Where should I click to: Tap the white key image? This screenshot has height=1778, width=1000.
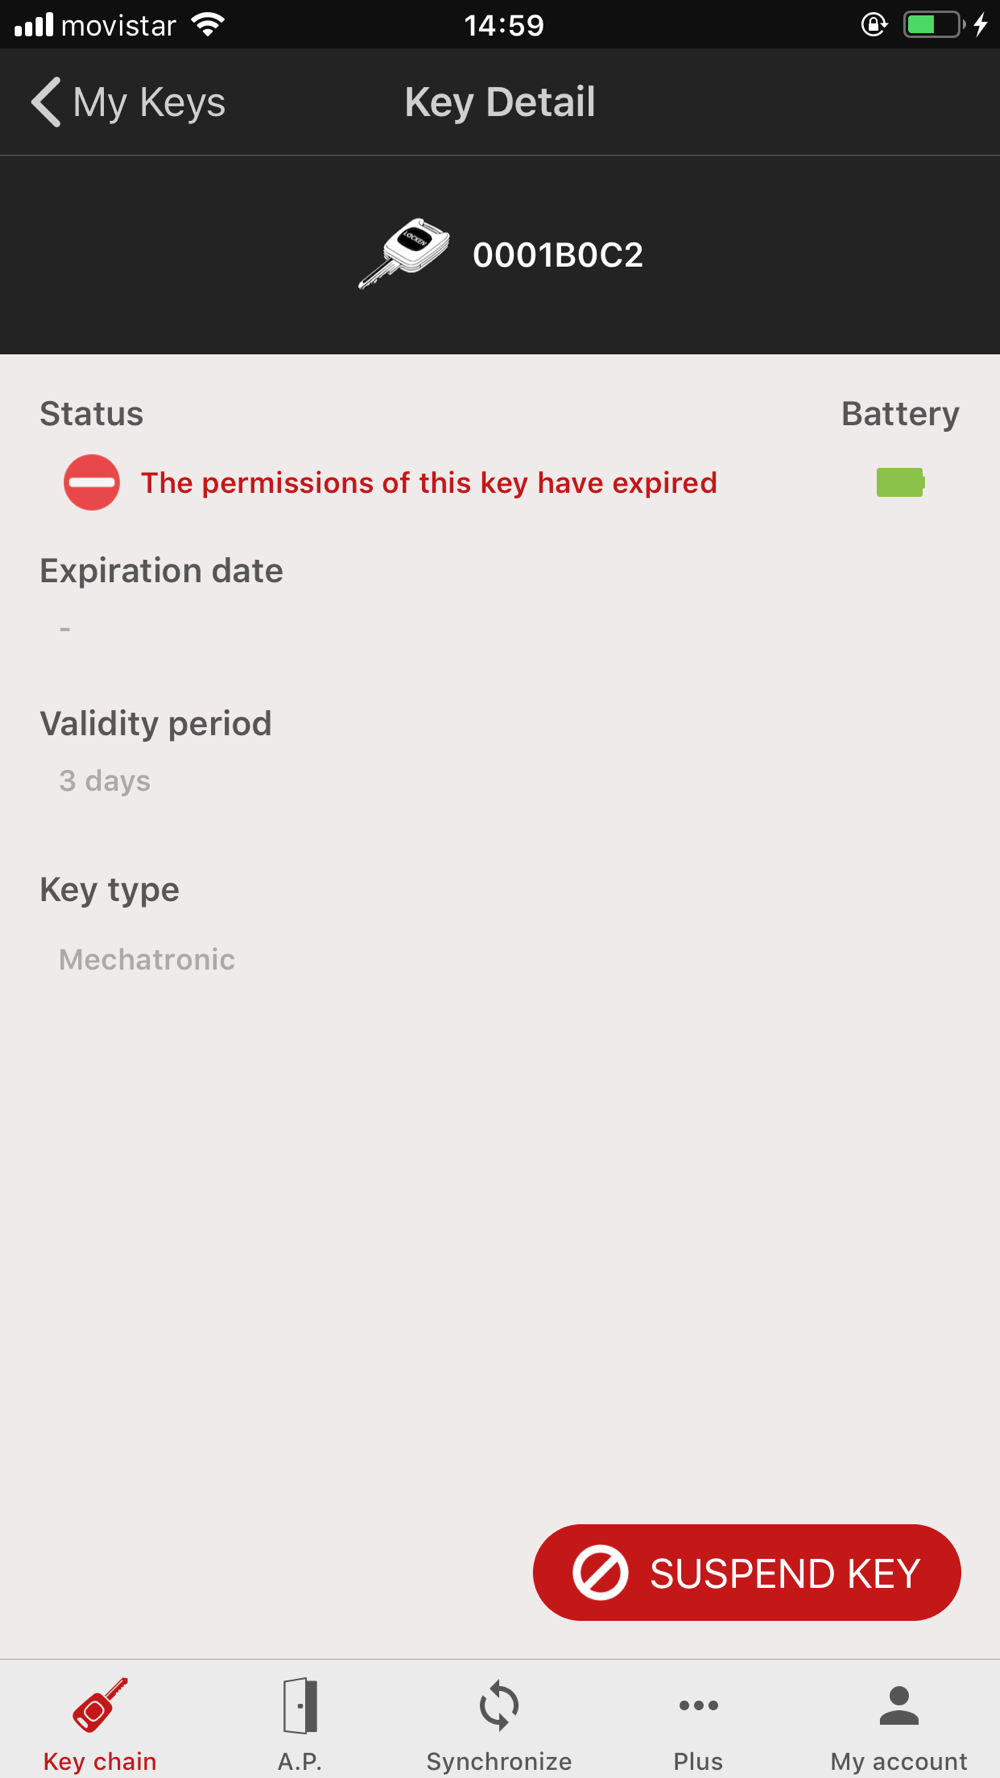click(x=405, y=253)
